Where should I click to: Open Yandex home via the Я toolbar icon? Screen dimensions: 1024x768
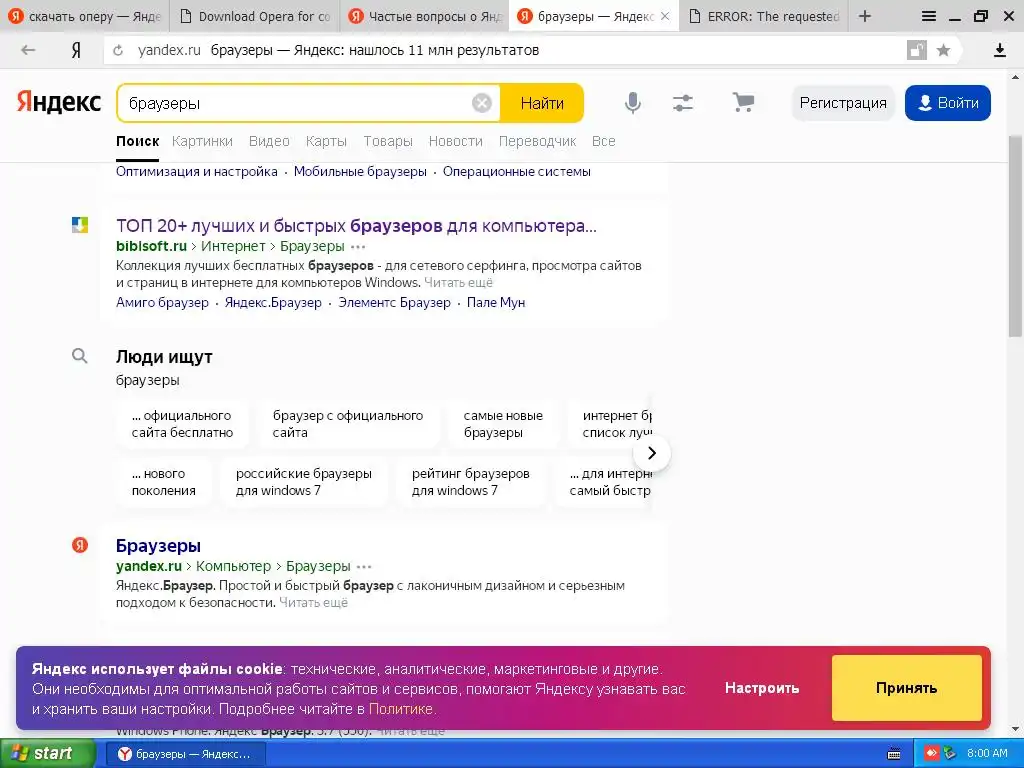click(76, 50)
